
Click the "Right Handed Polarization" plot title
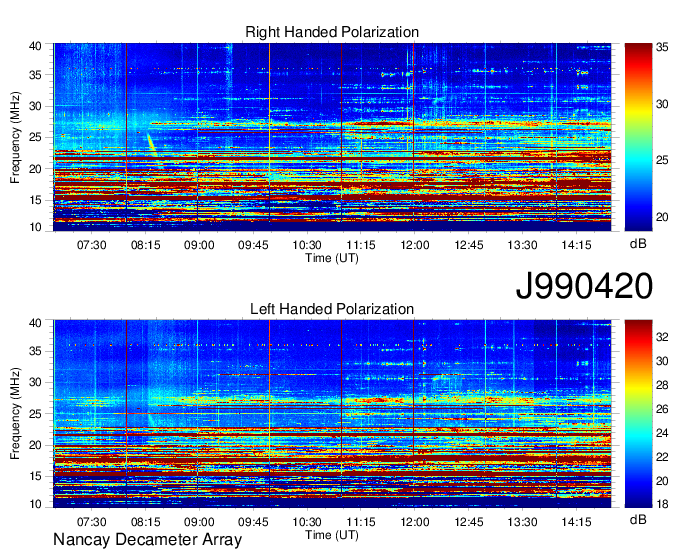(x=332, y=32)
